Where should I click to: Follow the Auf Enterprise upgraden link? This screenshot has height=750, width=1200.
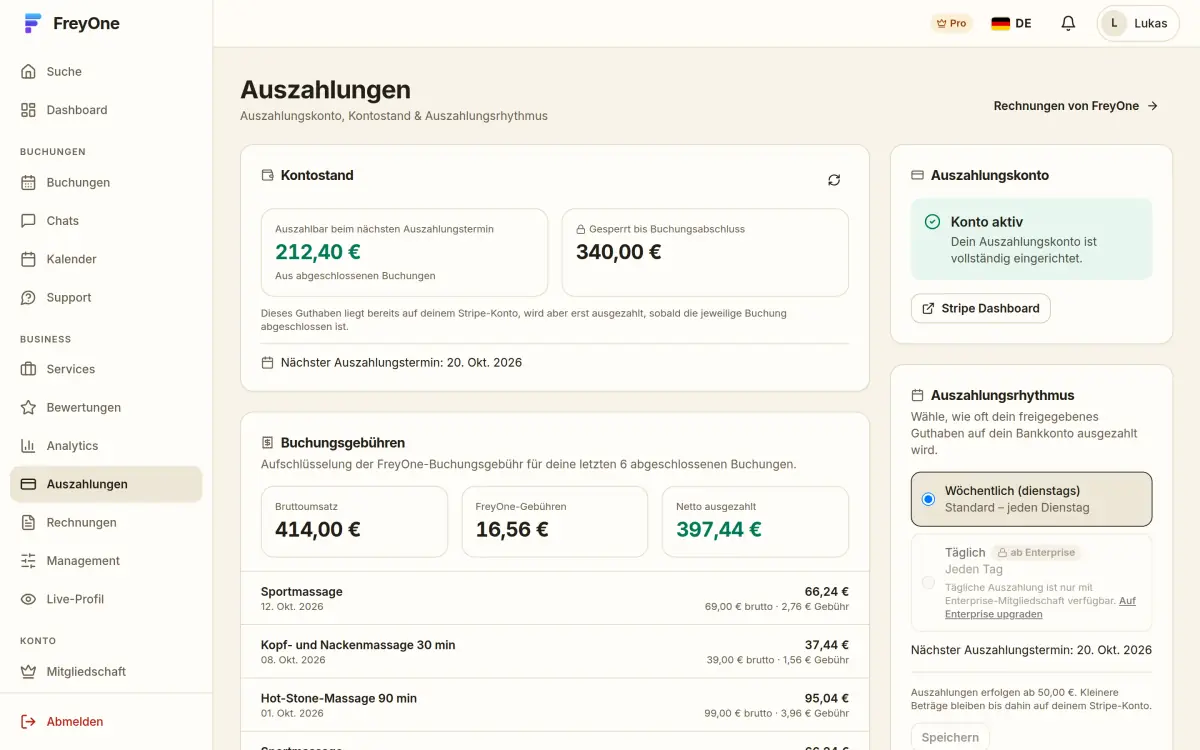(x=1040, y=607)
